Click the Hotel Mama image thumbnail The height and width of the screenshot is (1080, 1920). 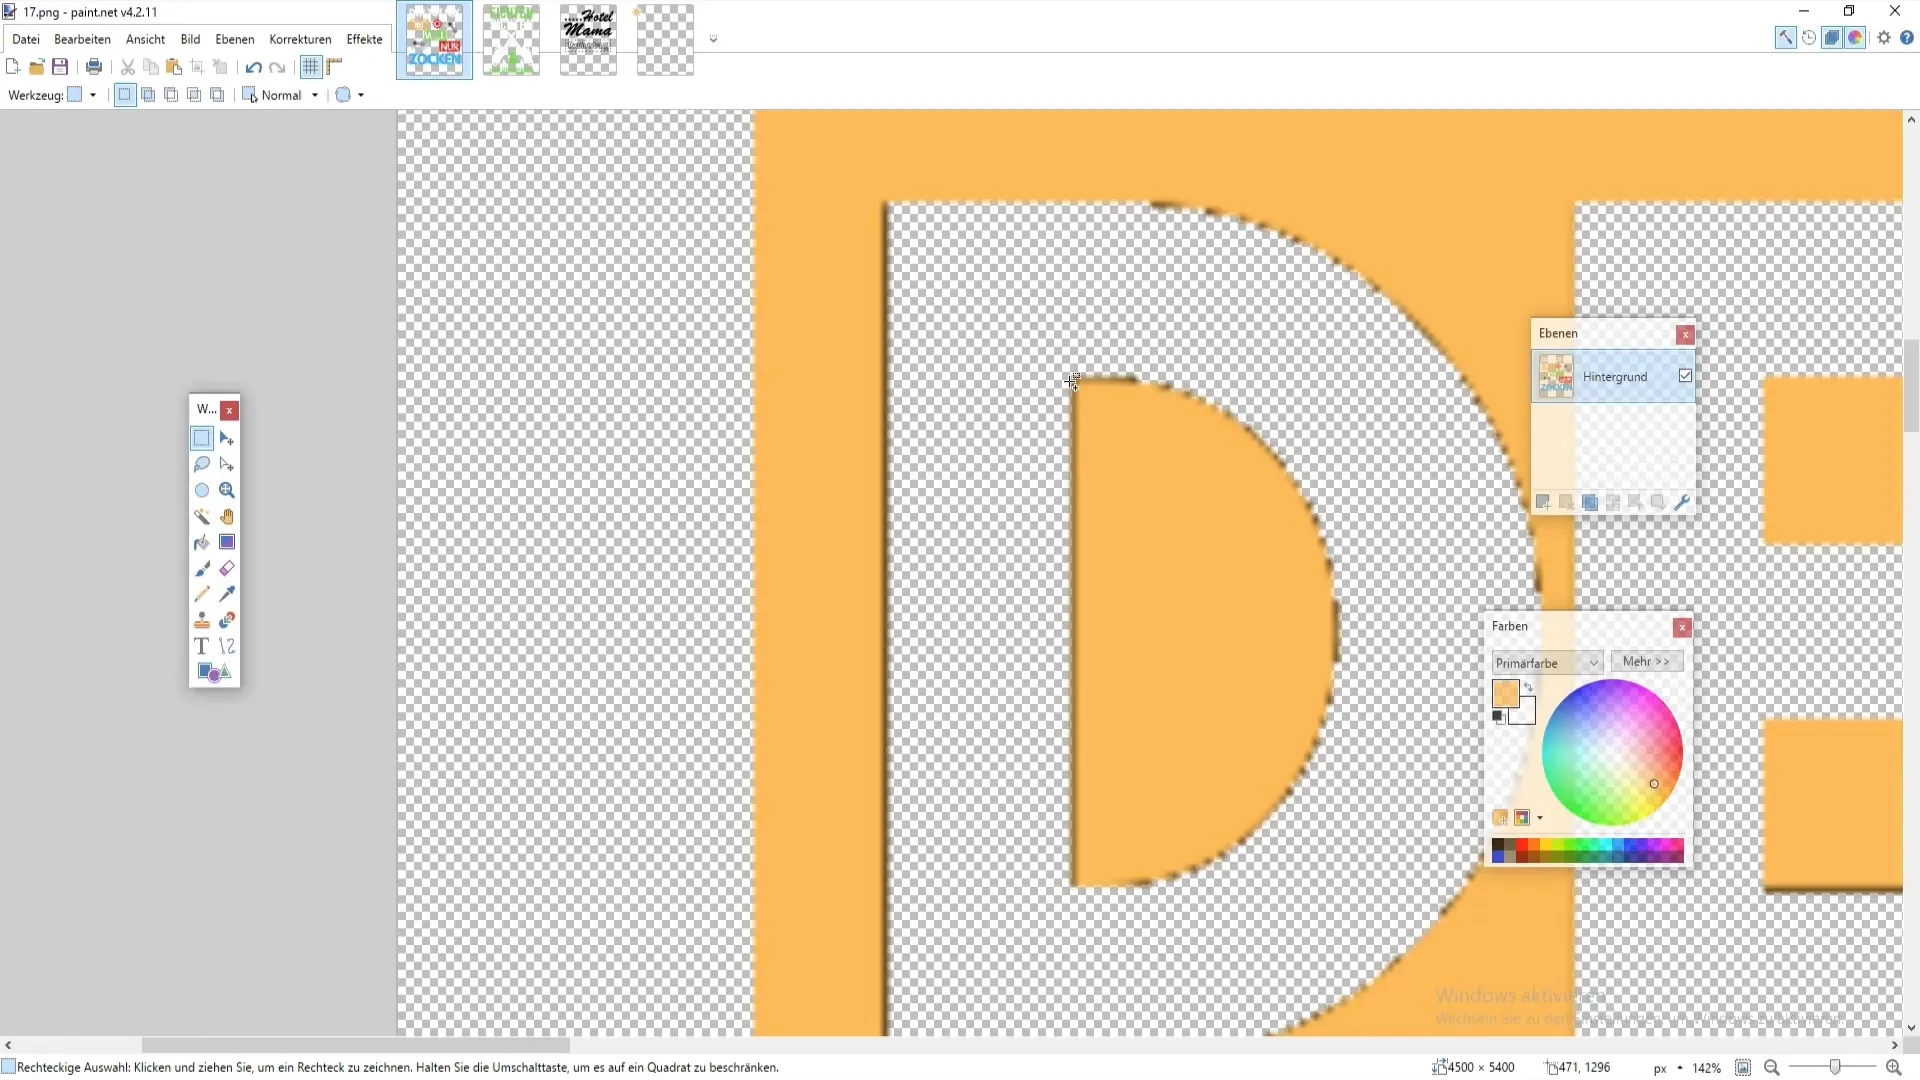(x=589, y=37)
